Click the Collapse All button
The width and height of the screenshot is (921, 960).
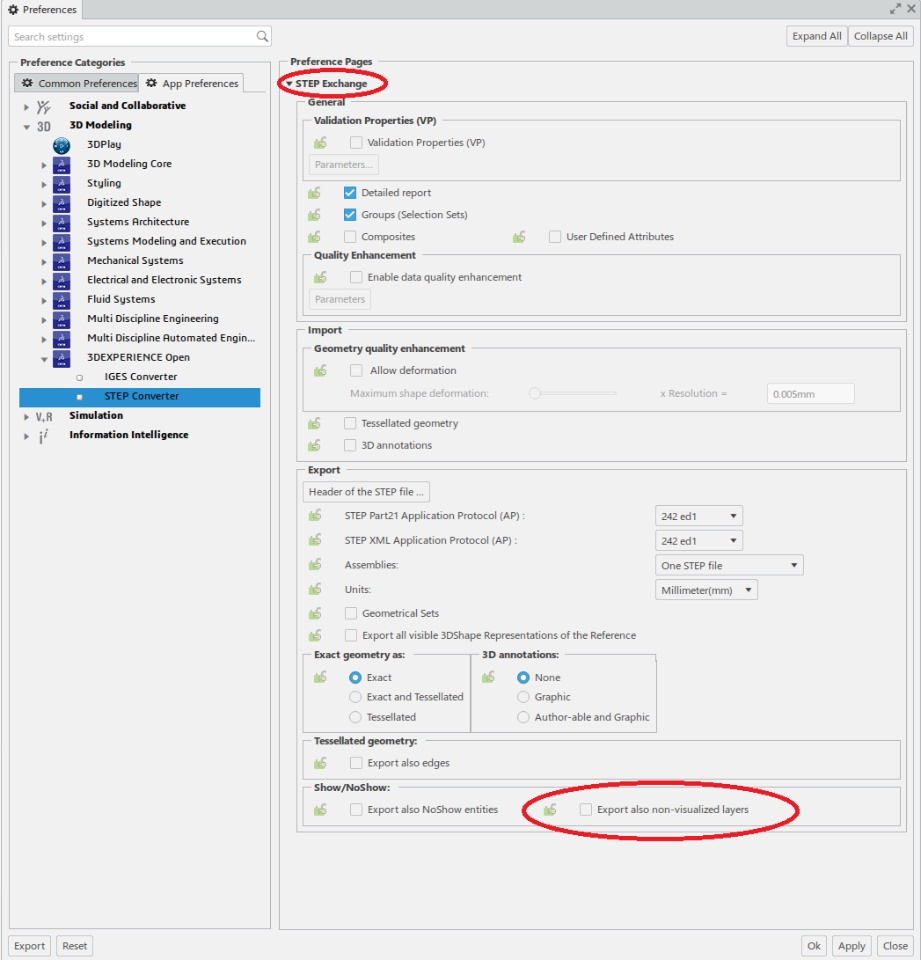click(881, 36)
